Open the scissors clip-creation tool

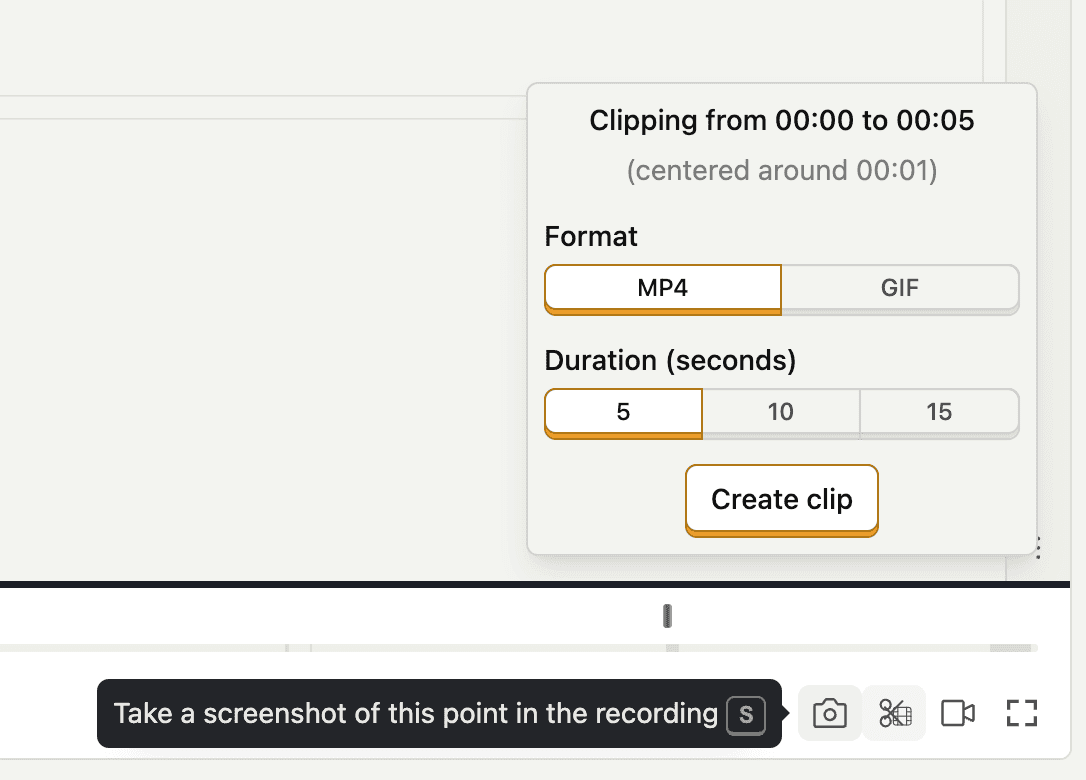(x=894, y=713)
